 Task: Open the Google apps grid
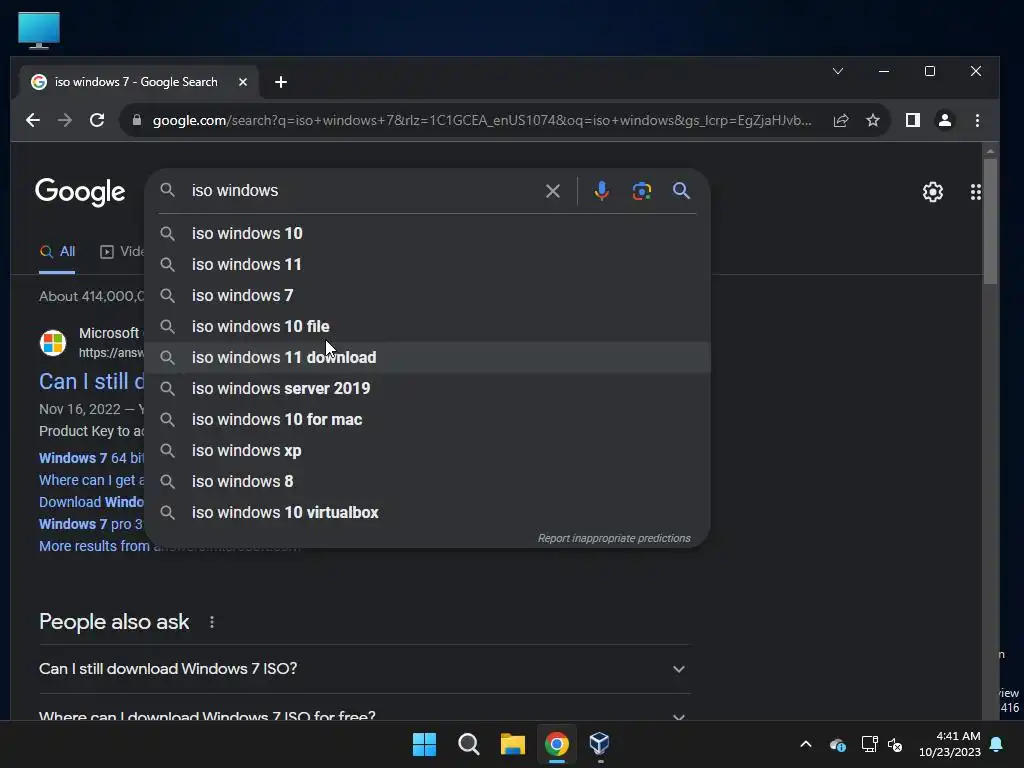[x=975, y=192]
